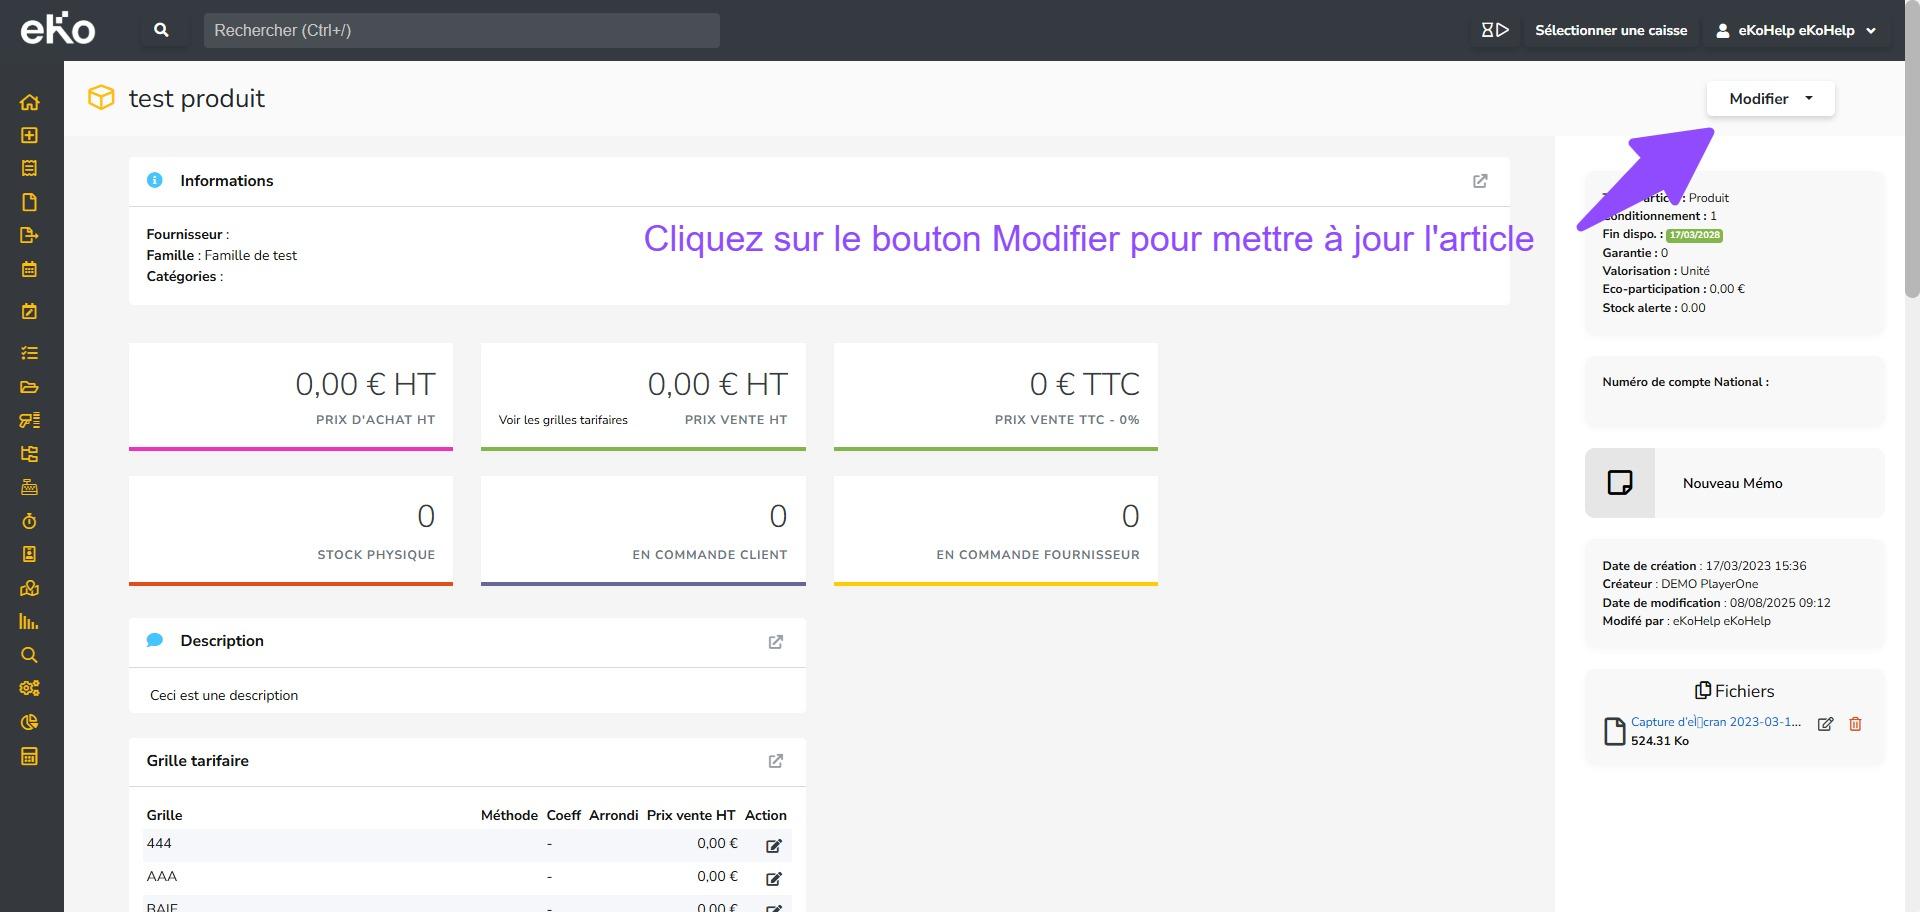Screen dimensions: 1920x912
Task: Open the Capture d'écran file link
Action: (x=1715, y=722)
